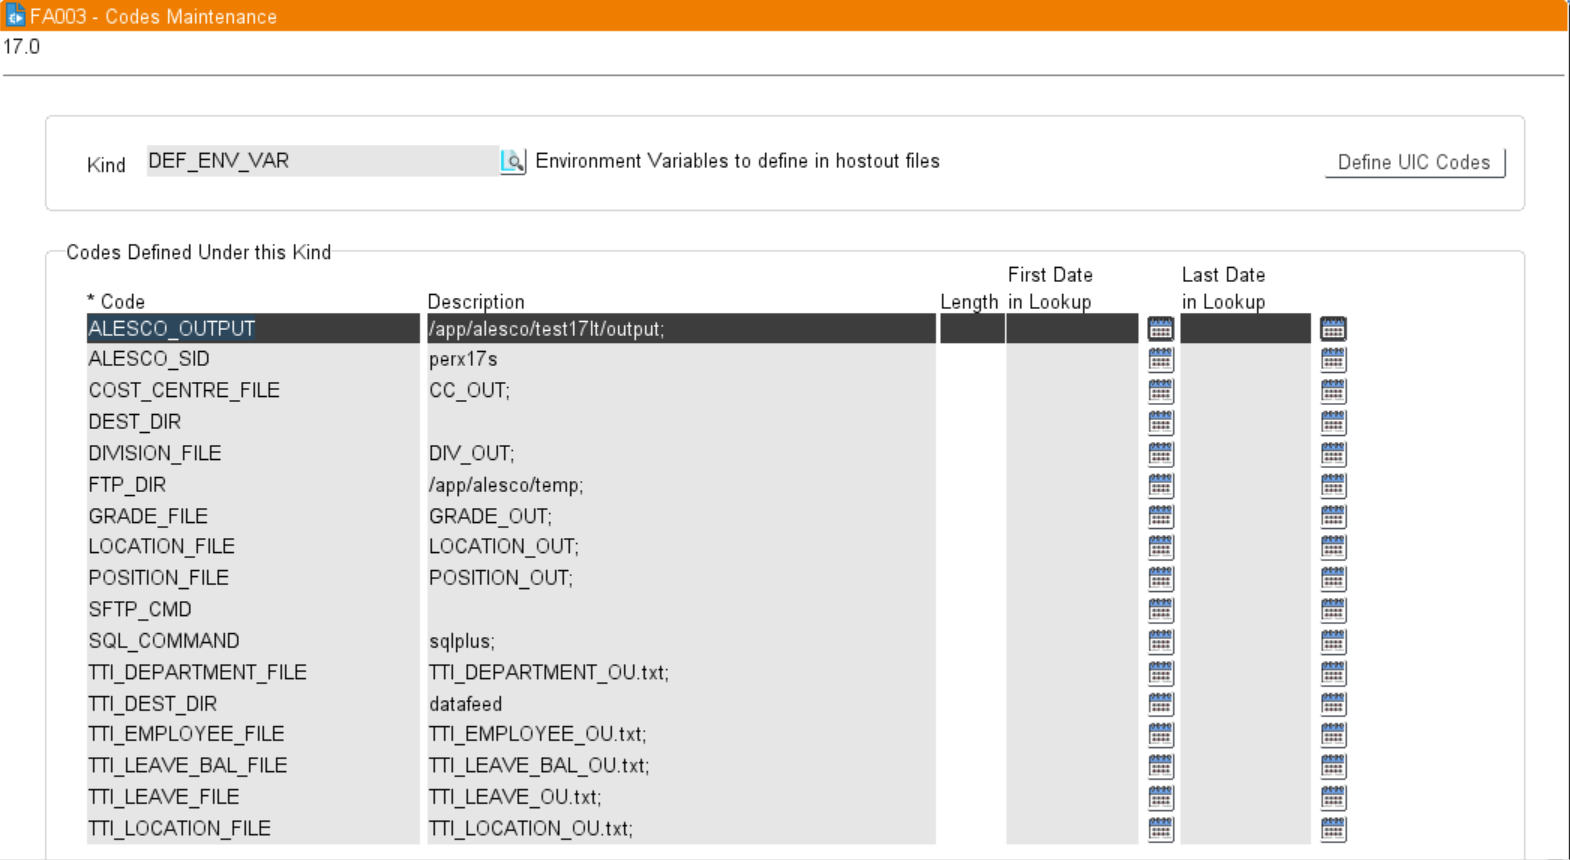
Task: Open First Date calendar for SQL_COMMAND row
Action: [x=1160, y=641]
